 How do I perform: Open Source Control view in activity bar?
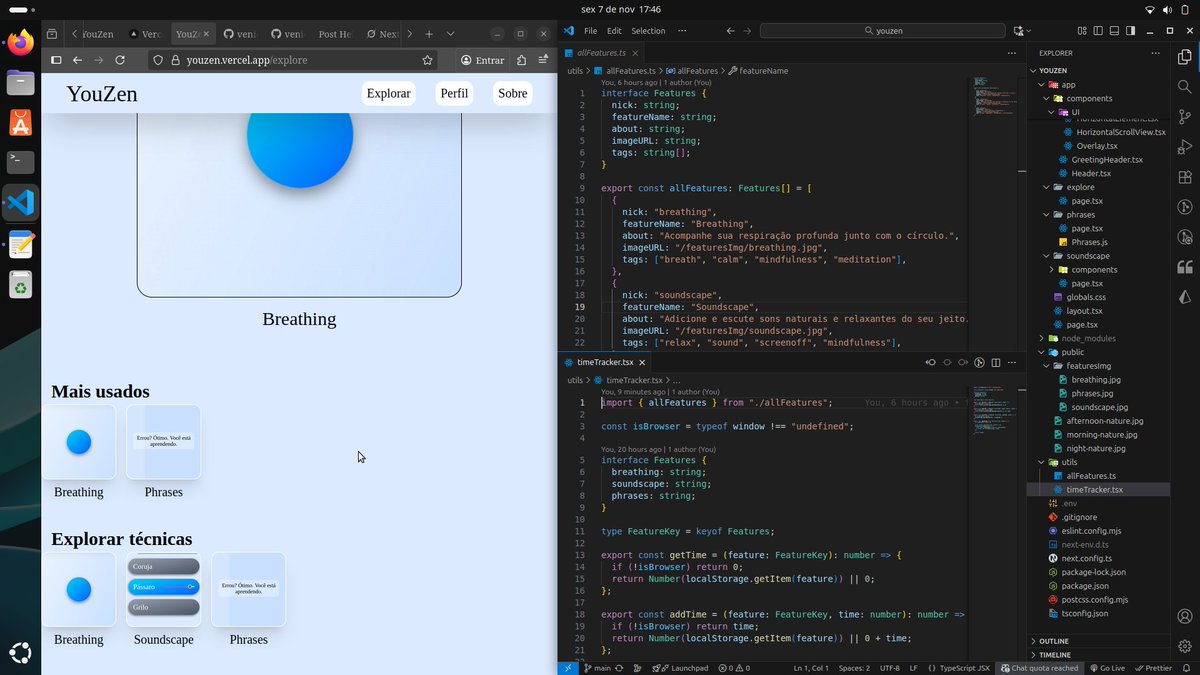click(1186, 117)
